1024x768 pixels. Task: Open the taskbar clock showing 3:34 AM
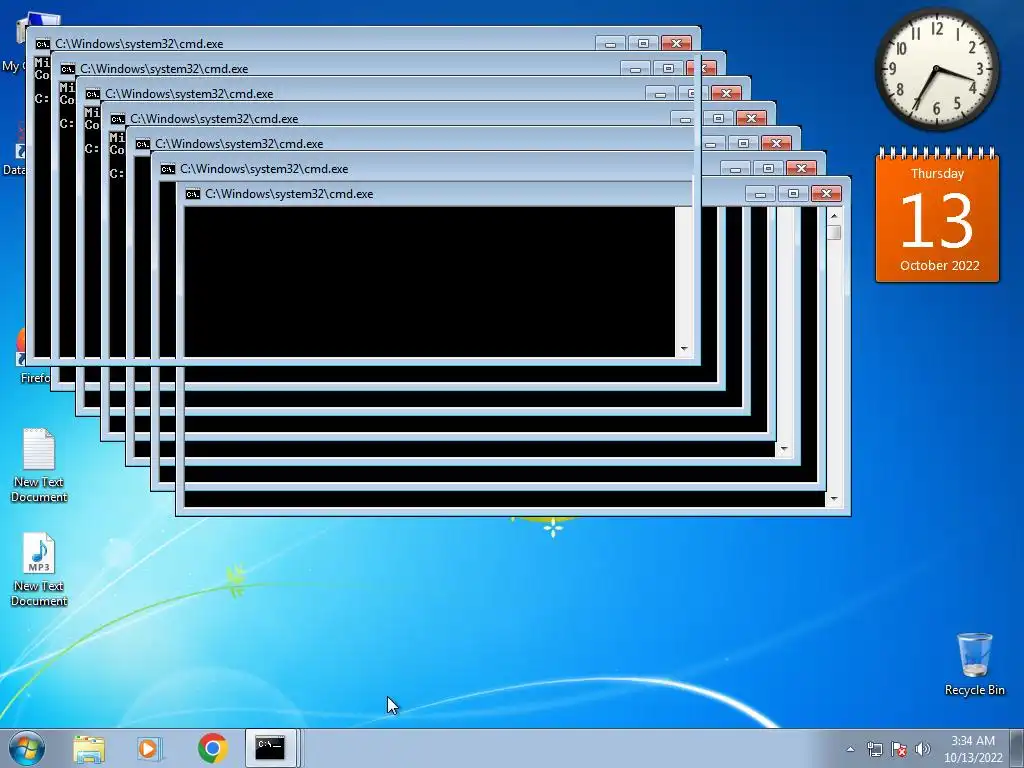tap(973, 749)
